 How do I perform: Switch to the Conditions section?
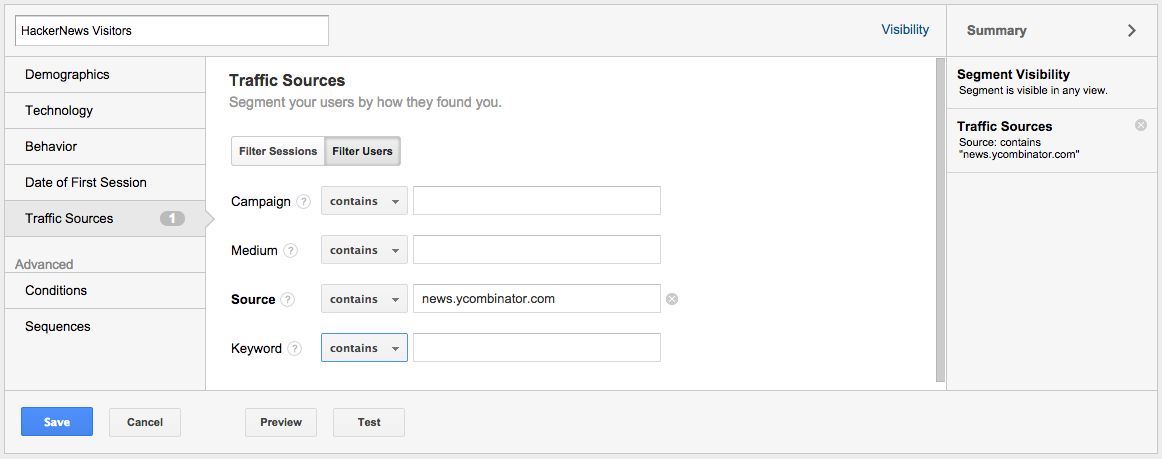(x=104, y=291)
